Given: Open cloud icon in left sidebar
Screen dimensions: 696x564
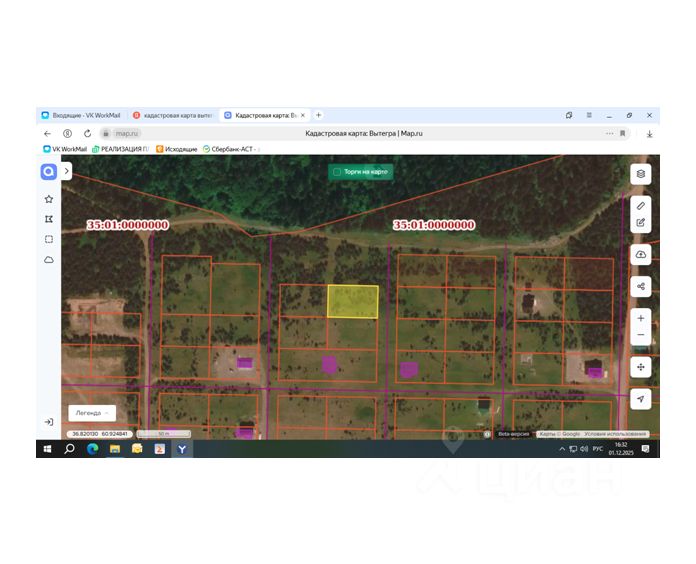Looking at the screenshot, I should [49, 260].
